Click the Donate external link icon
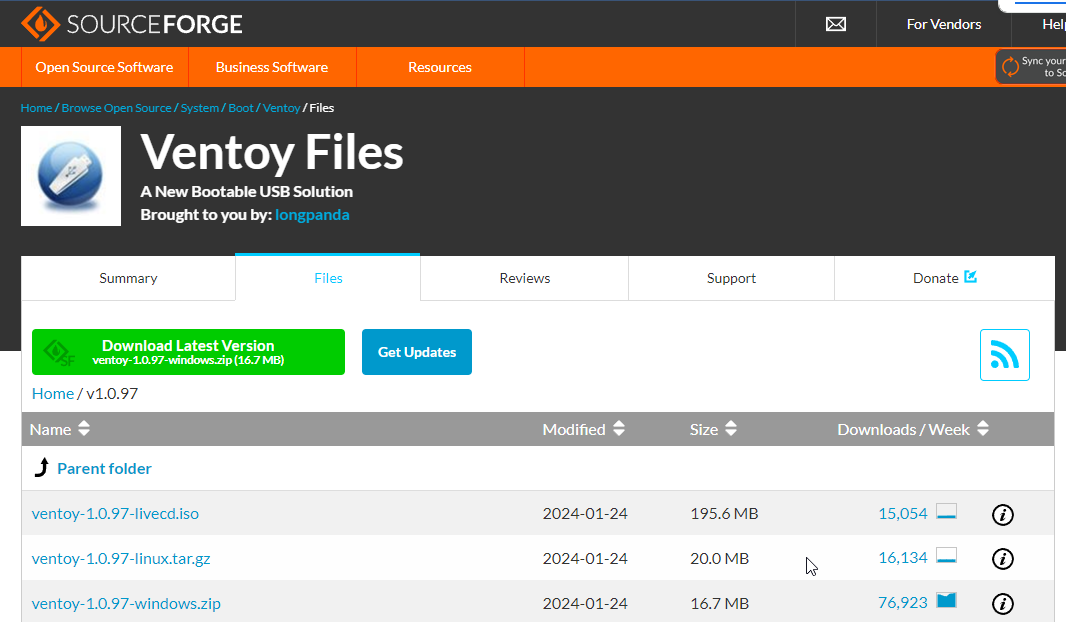 [971, 277]
